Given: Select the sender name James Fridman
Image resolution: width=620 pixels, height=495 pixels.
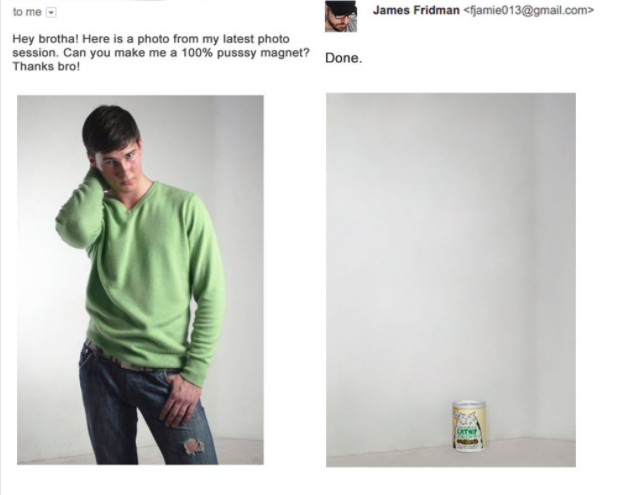Looking at the screenshot, I should [416, 10].
